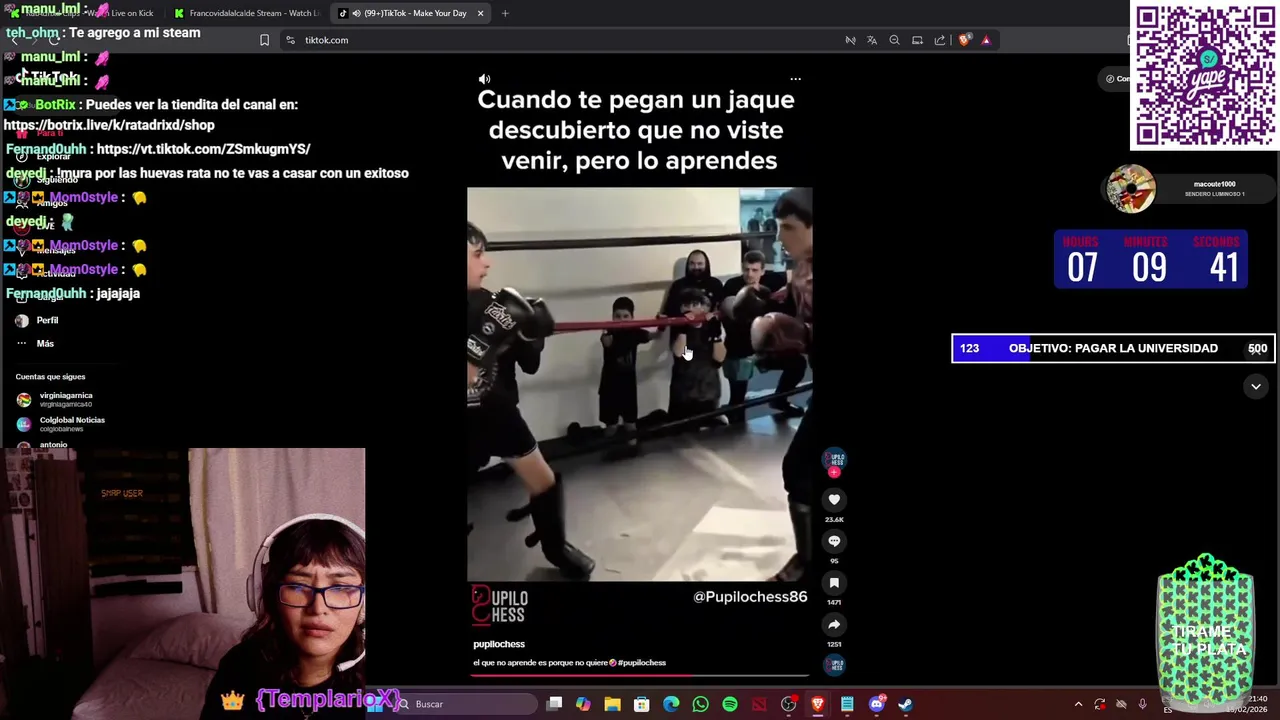The image size is (1280, 720).
Task: Open Microsoft Store from the taskbar
Action: [x=642, y=704]
